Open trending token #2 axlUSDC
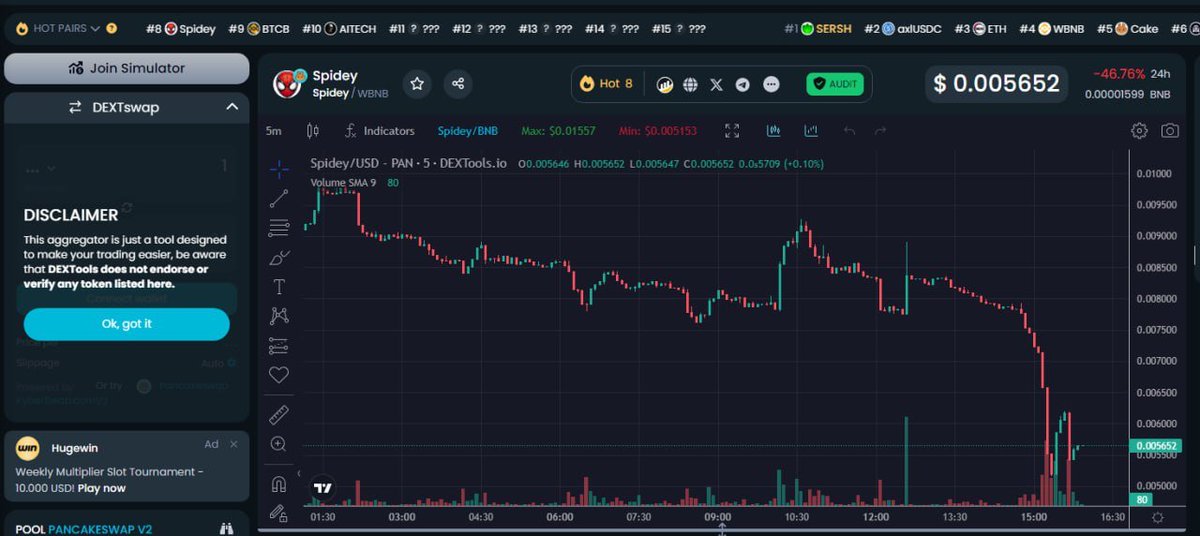 (903, 28)
